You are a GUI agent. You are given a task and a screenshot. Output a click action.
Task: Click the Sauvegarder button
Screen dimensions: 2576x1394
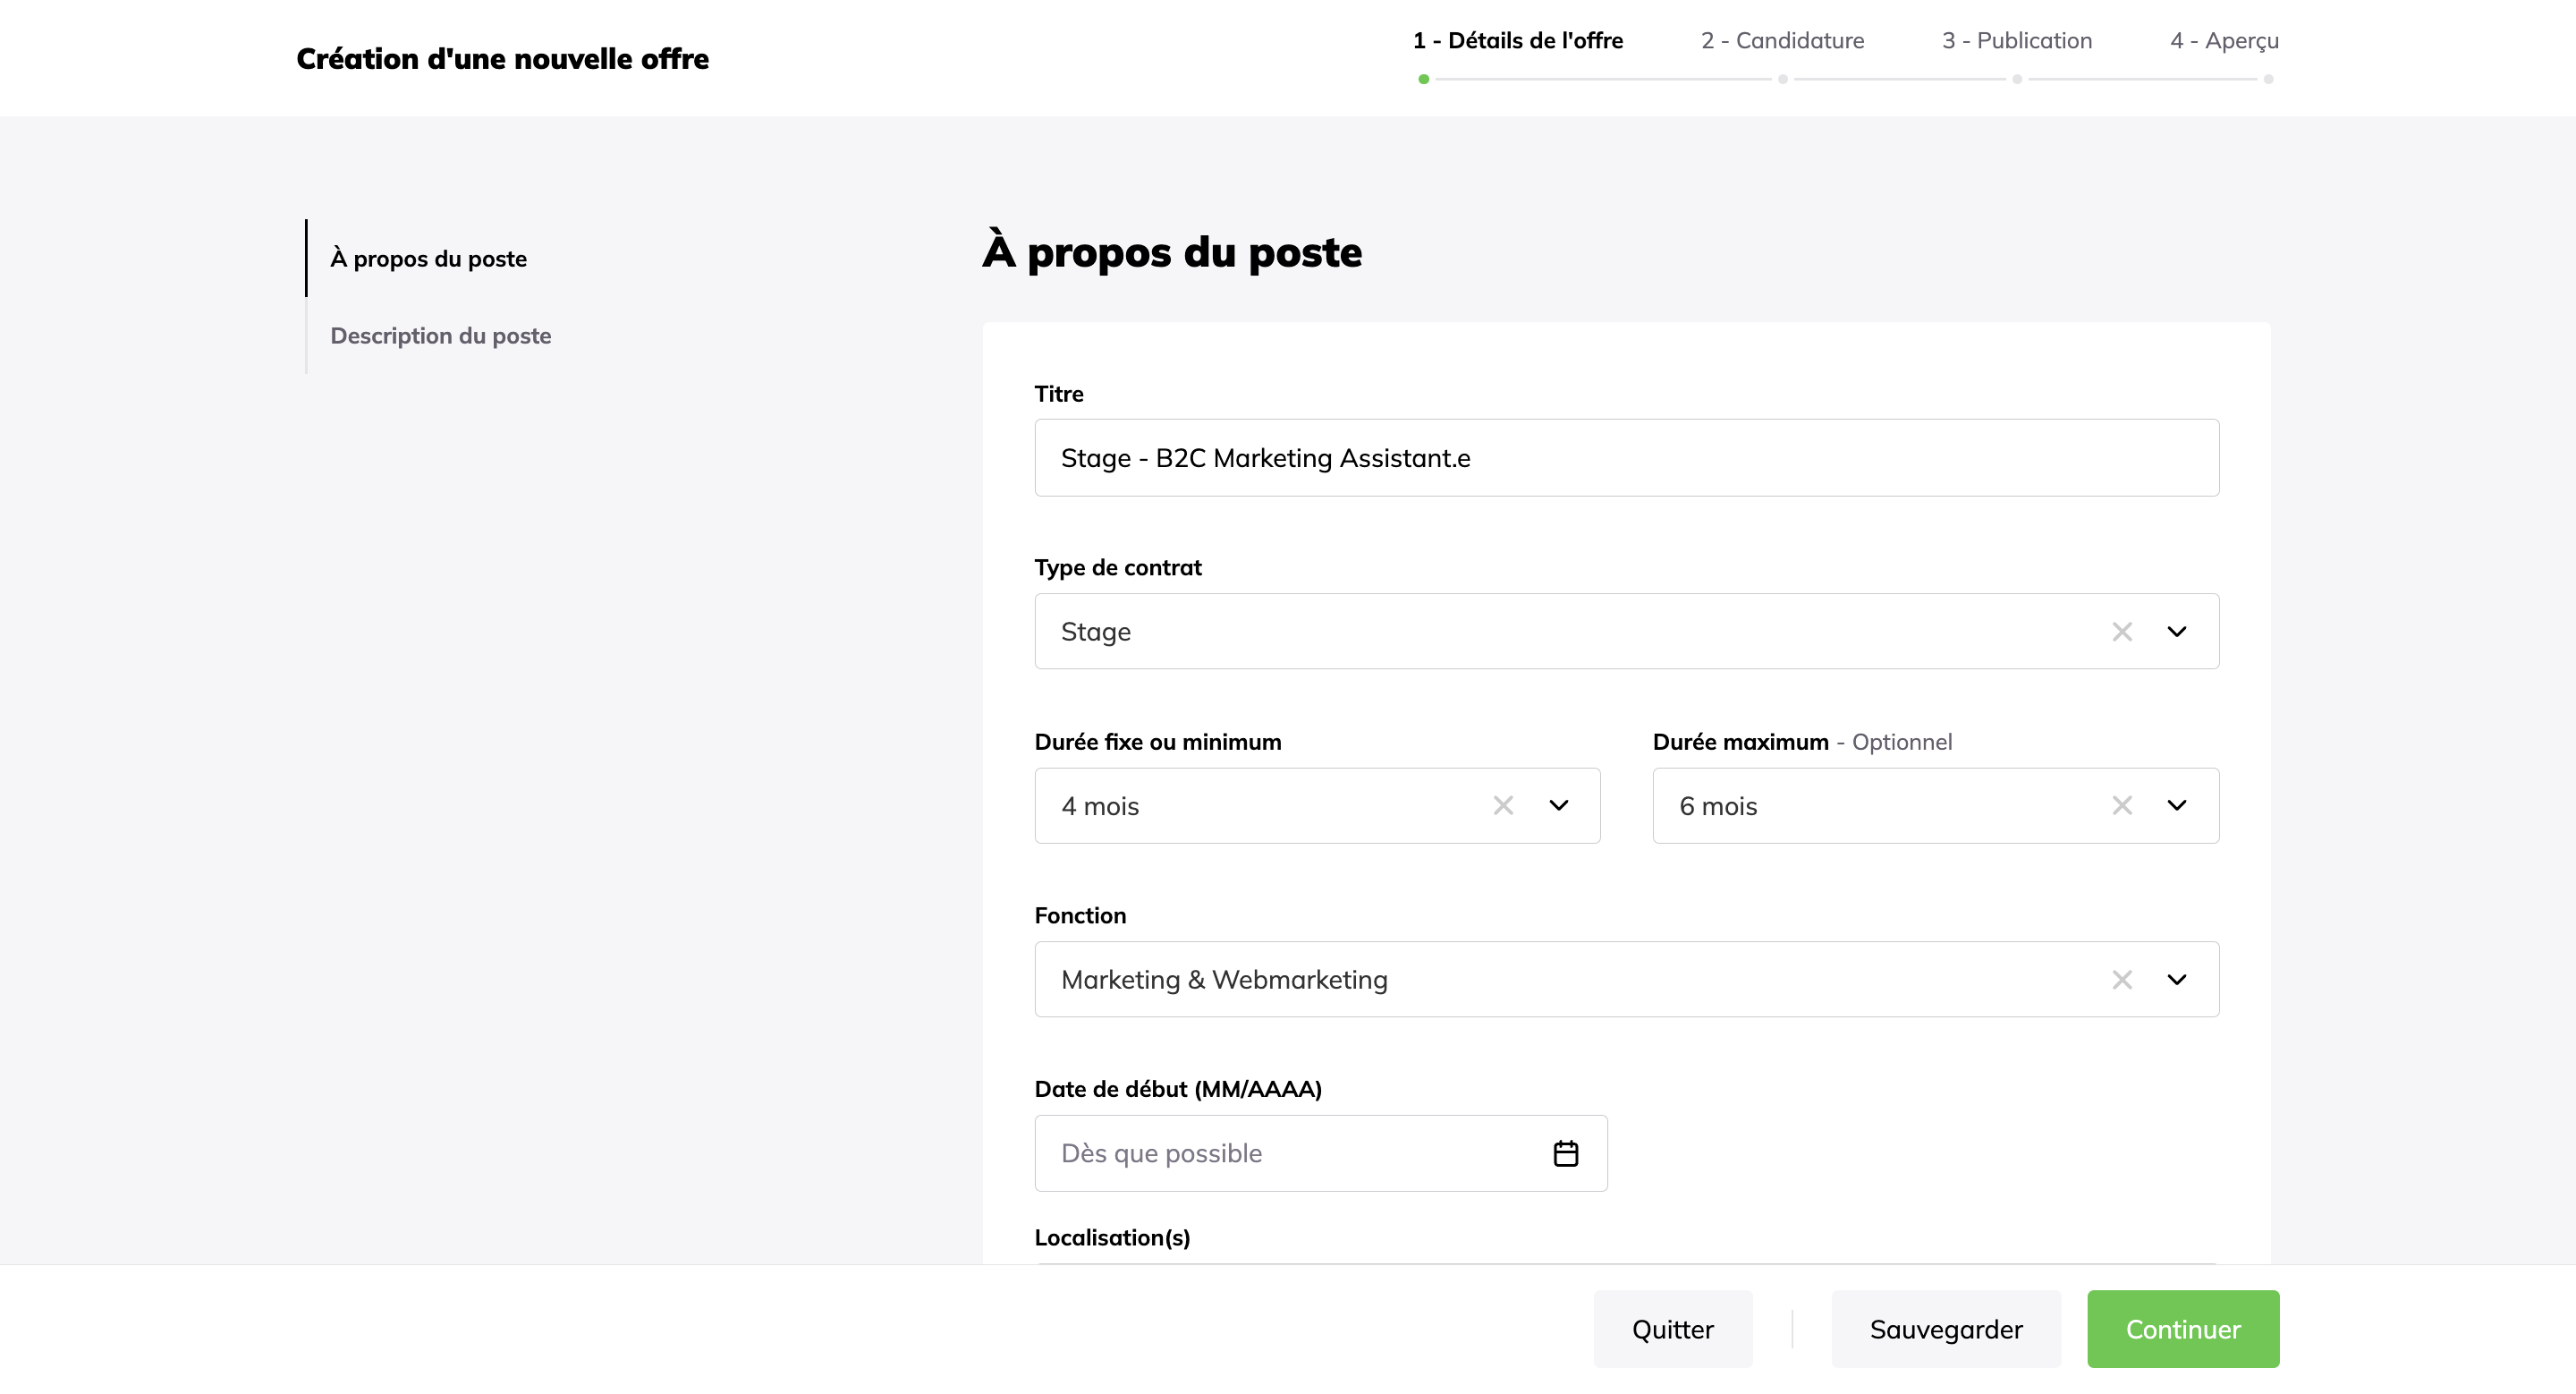[x=1945, y=1329]
